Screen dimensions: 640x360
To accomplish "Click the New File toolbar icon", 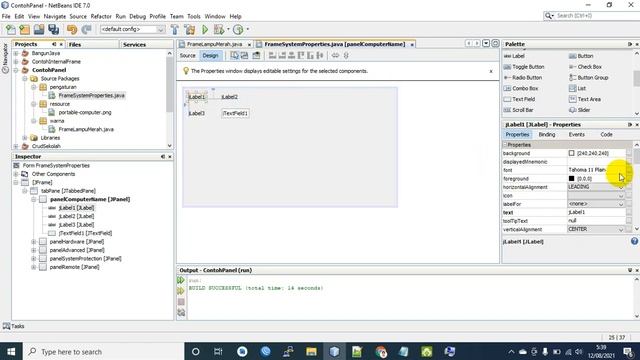I will point(10,29).
